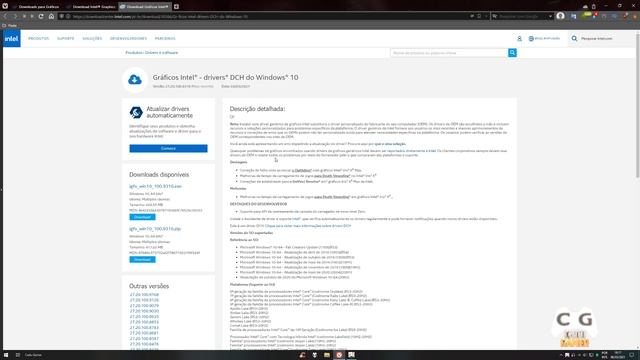Download the igfx_win10_100.9316.zip file
This screenshot has height=360, width=640.
(142, 259)
